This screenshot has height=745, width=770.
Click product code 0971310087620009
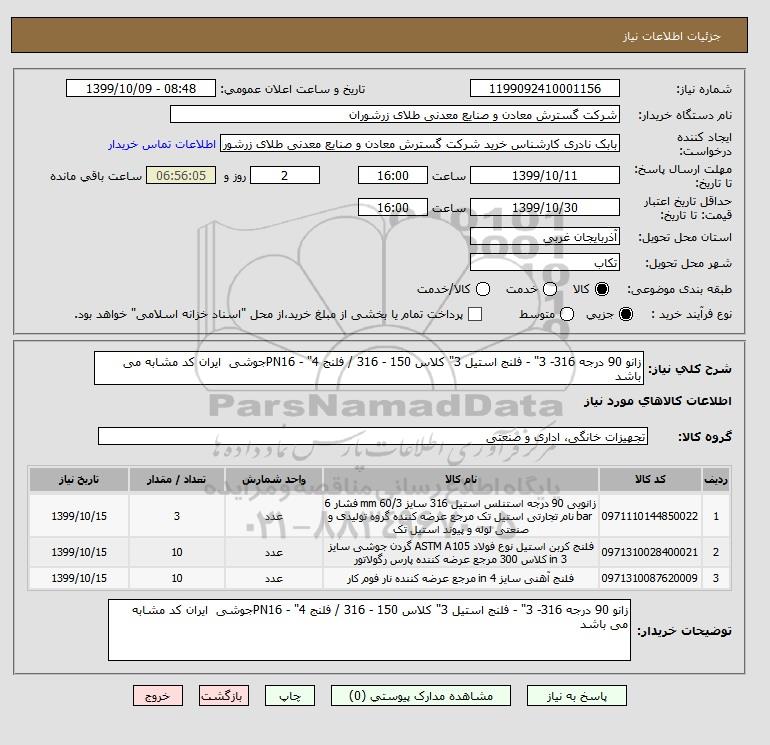tap(650, 578)
